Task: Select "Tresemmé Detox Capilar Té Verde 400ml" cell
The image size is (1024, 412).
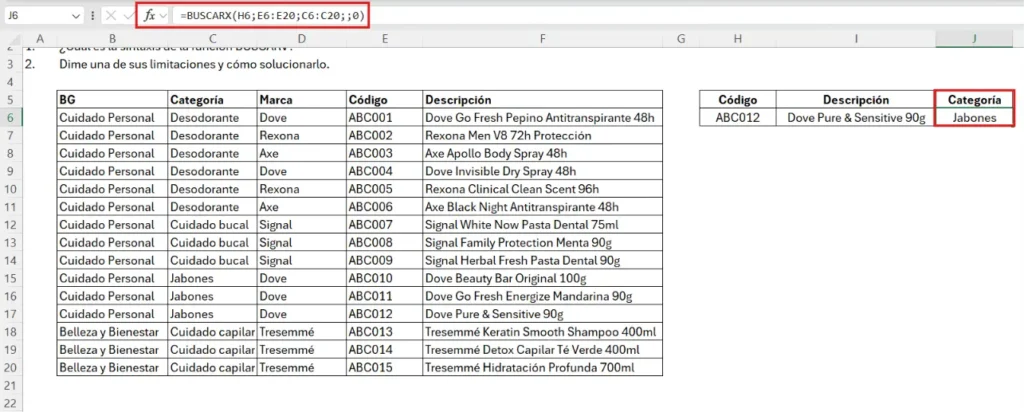Action: coord(543,349)
